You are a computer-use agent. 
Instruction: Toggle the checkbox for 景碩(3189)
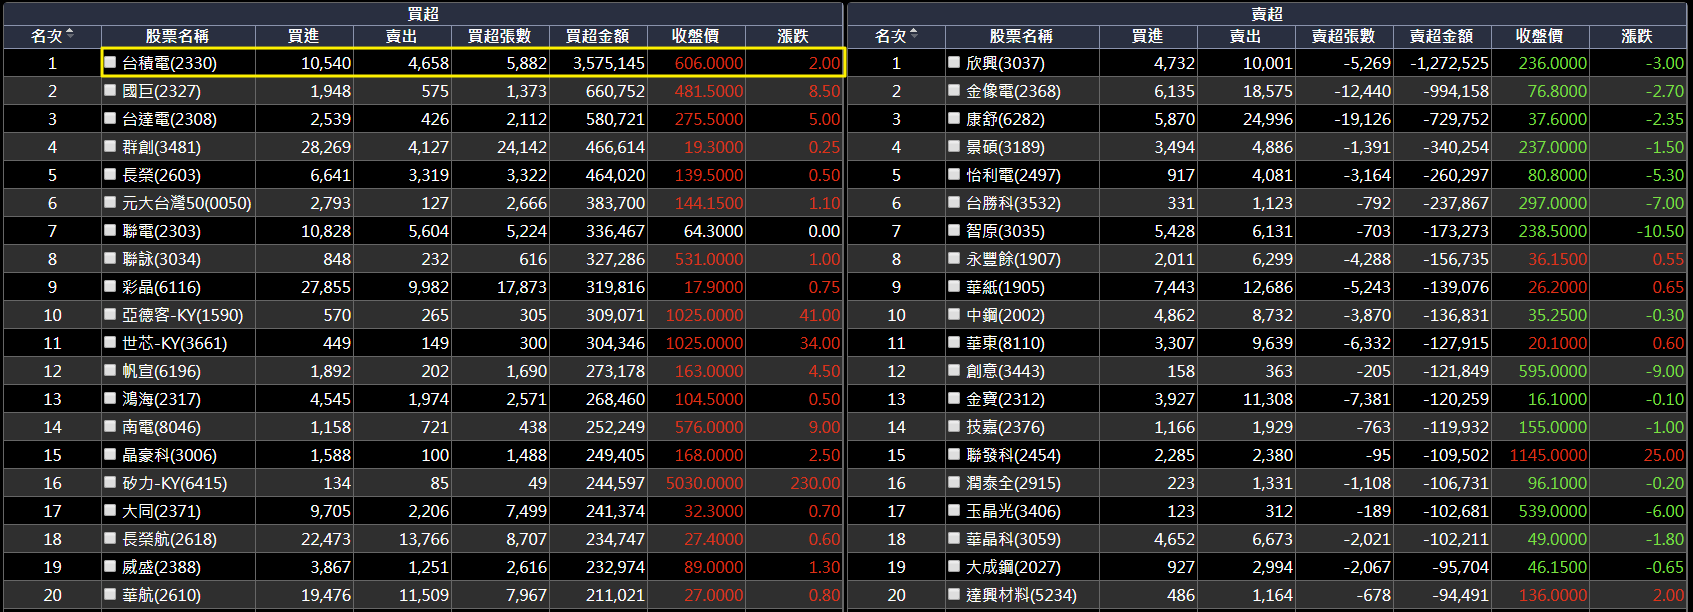(955, 146)
